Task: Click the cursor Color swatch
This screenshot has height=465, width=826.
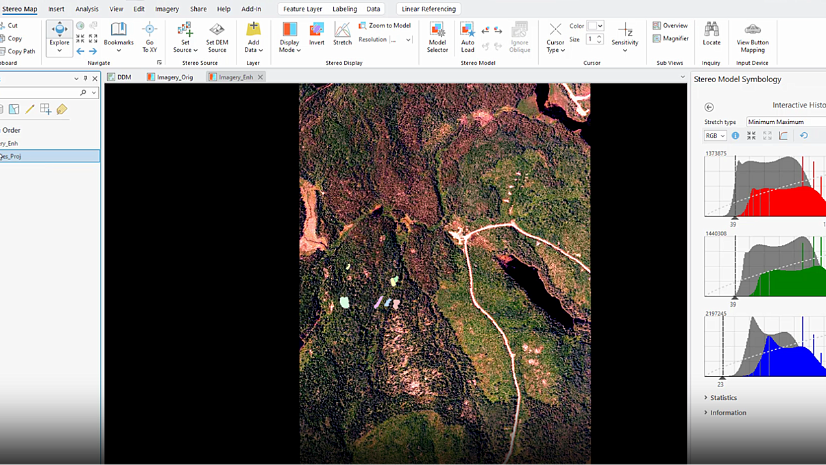Action: [592, 26]
